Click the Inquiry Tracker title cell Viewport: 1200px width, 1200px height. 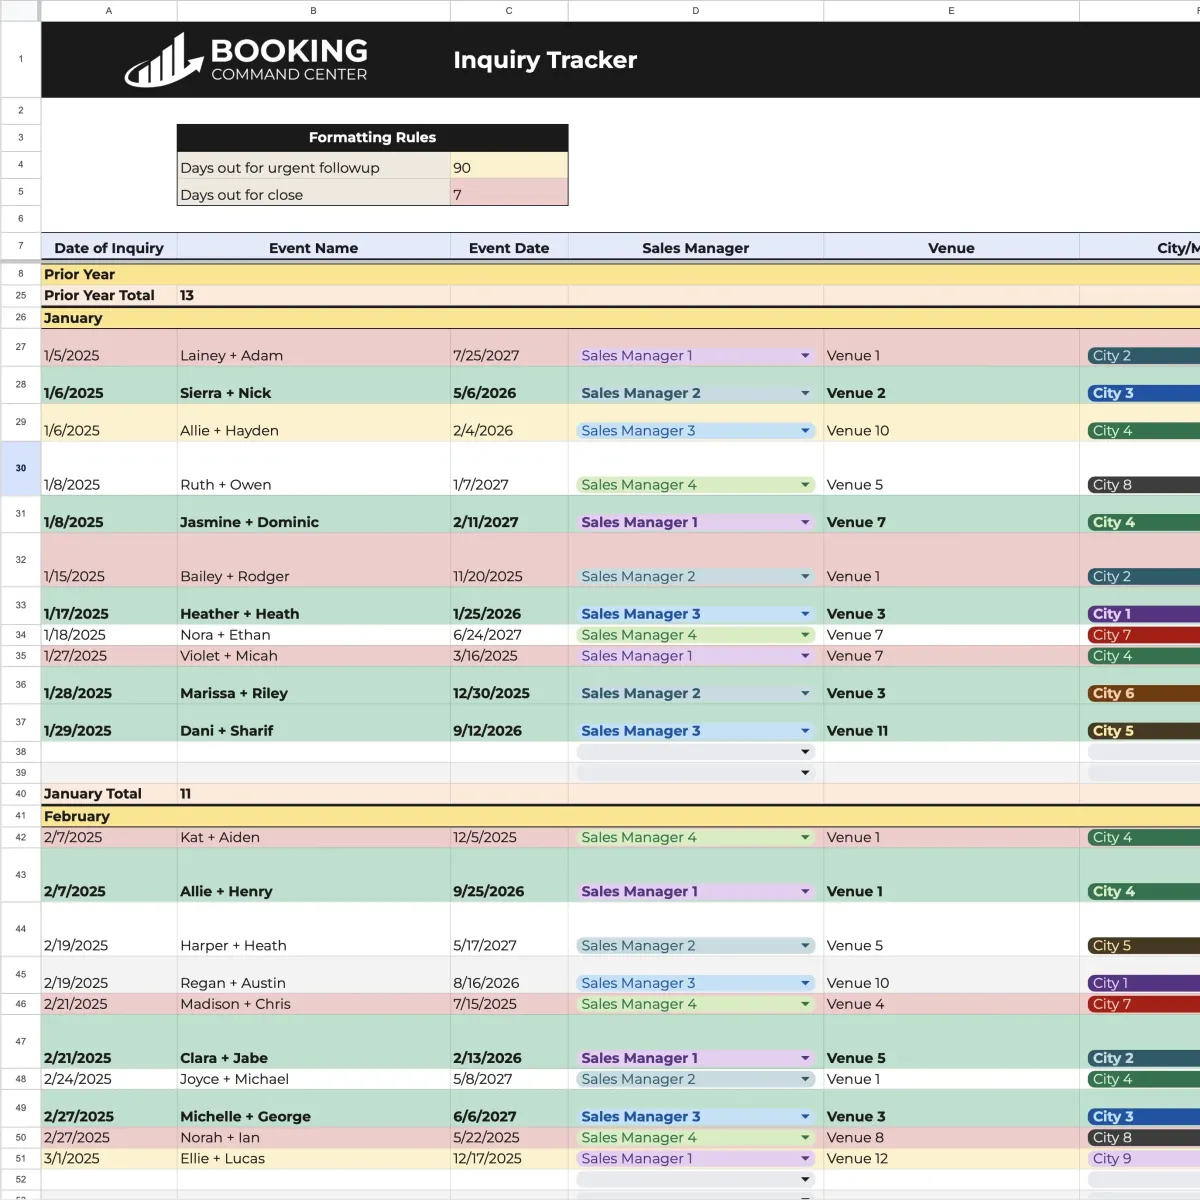coord(545,60)
